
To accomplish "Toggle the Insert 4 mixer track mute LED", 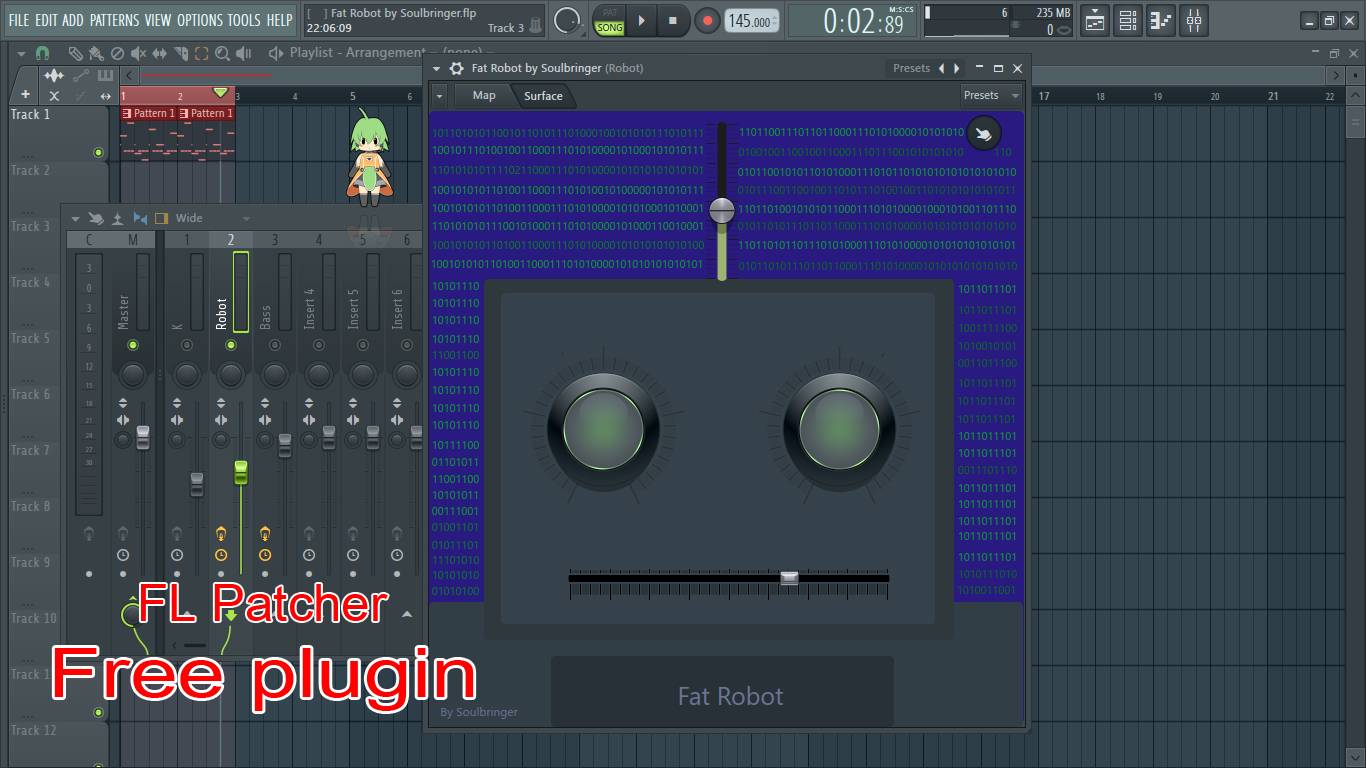I will (319, 345).
